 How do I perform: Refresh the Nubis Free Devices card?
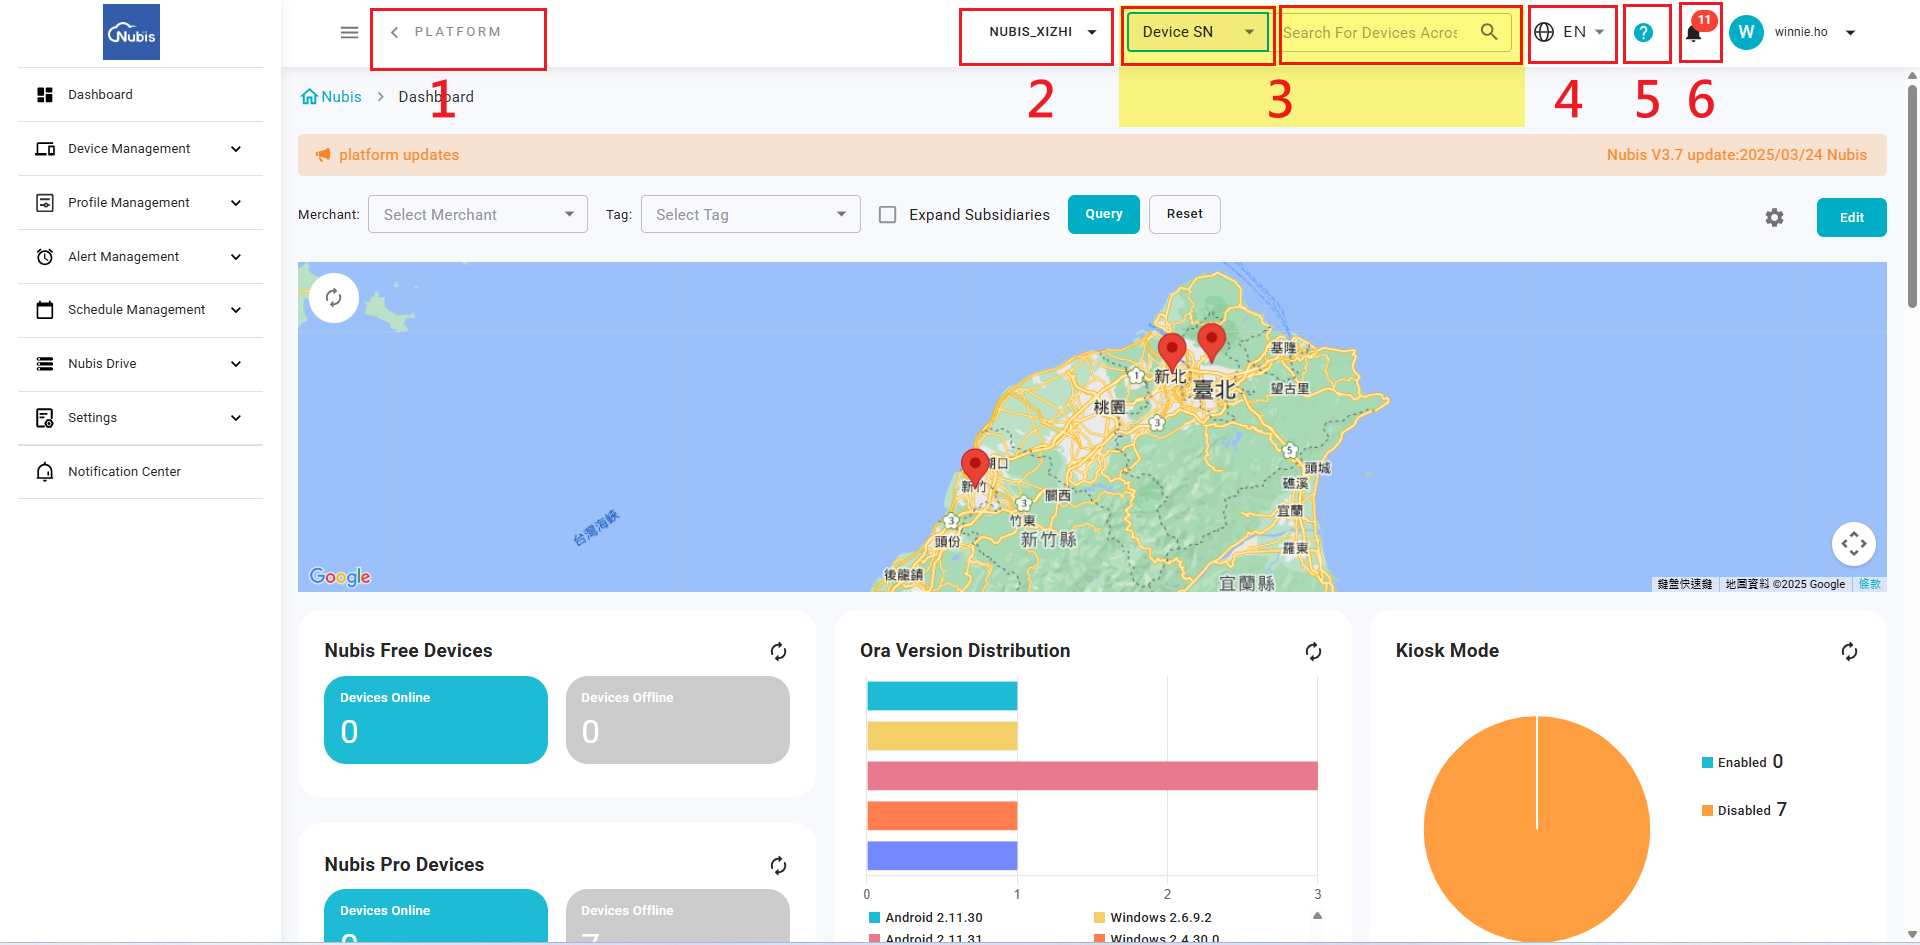[x=778, y=652]
